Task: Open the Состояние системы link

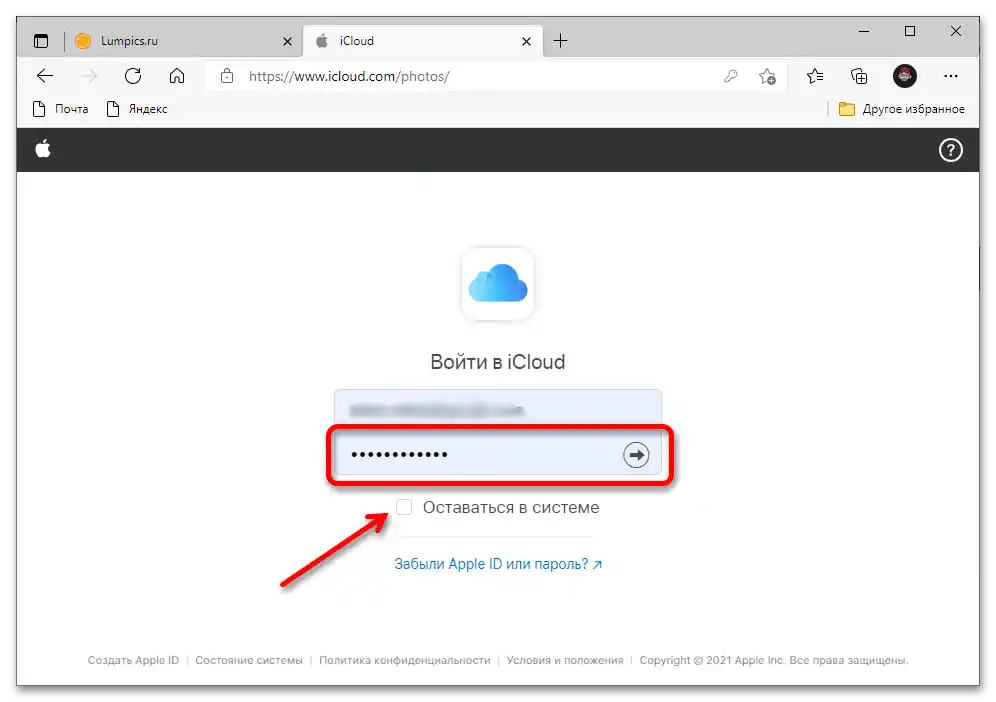Action: point(249,660)
